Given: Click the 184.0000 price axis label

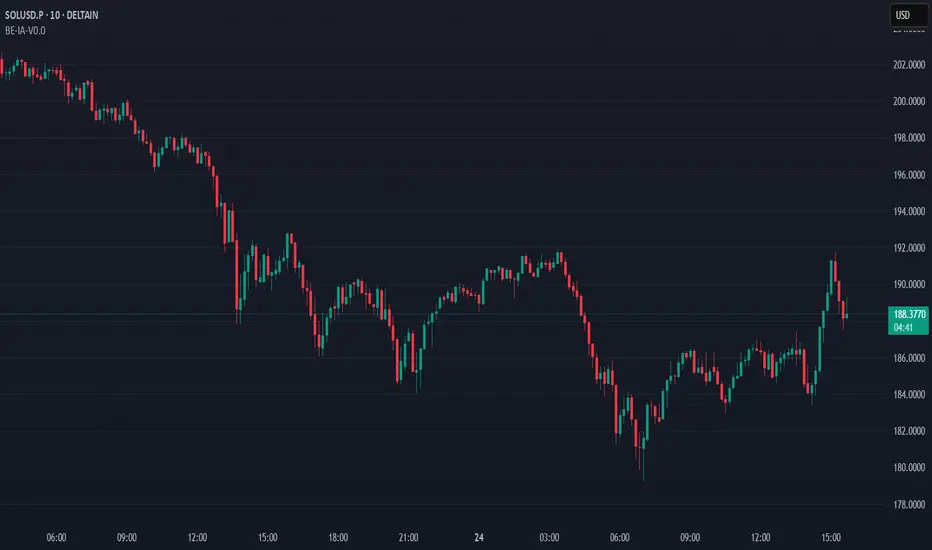Looking at the screenshot, I should click(908, 394).
